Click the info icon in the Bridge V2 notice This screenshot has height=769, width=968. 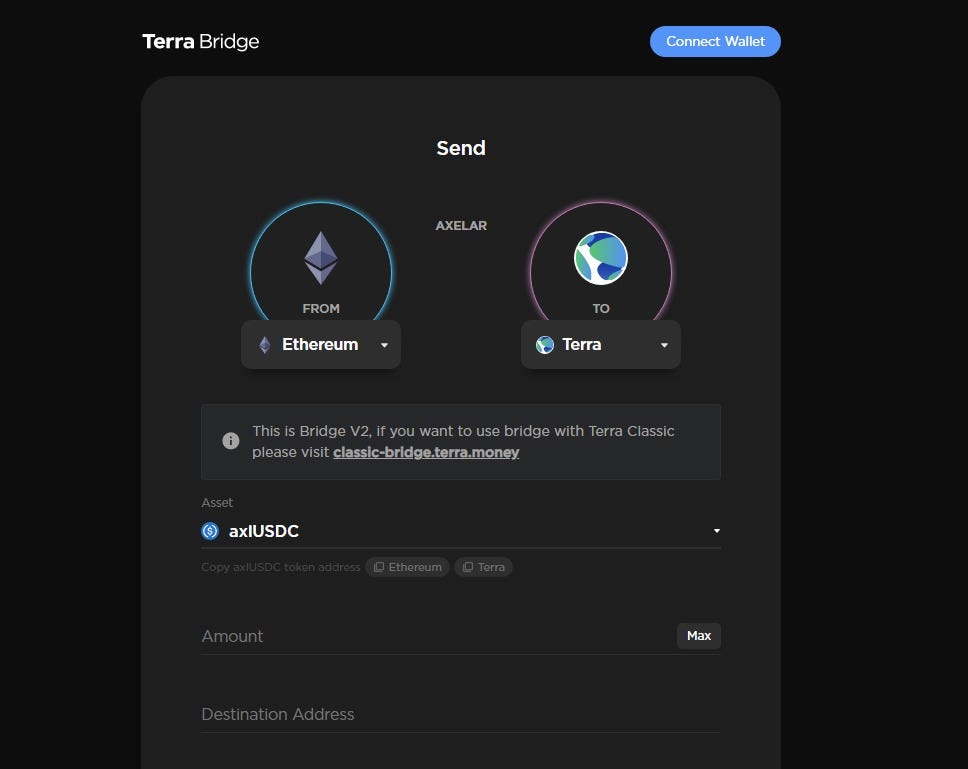[230, 441]
